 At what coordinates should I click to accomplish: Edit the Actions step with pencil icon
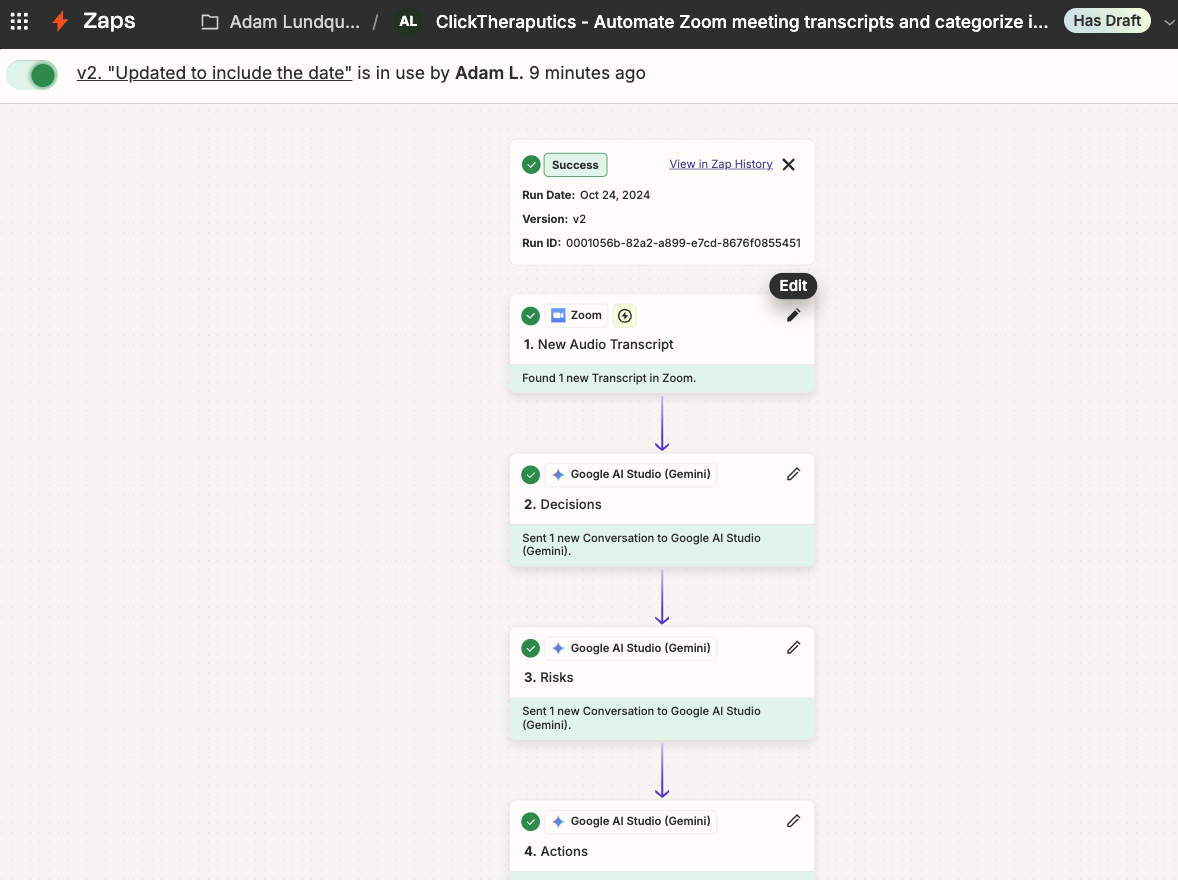click(793, 821)
